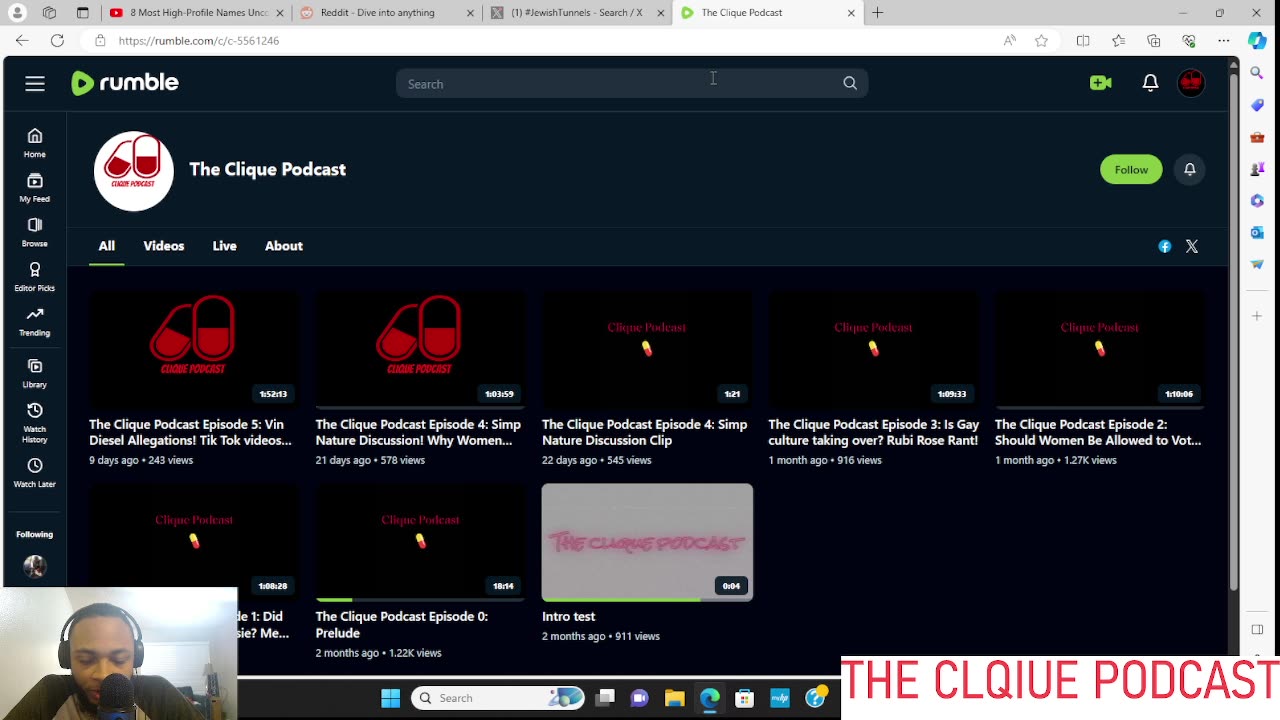Click The Clique Podcast channel name heading
The image size is (1280, 720).
pos(268,169)
